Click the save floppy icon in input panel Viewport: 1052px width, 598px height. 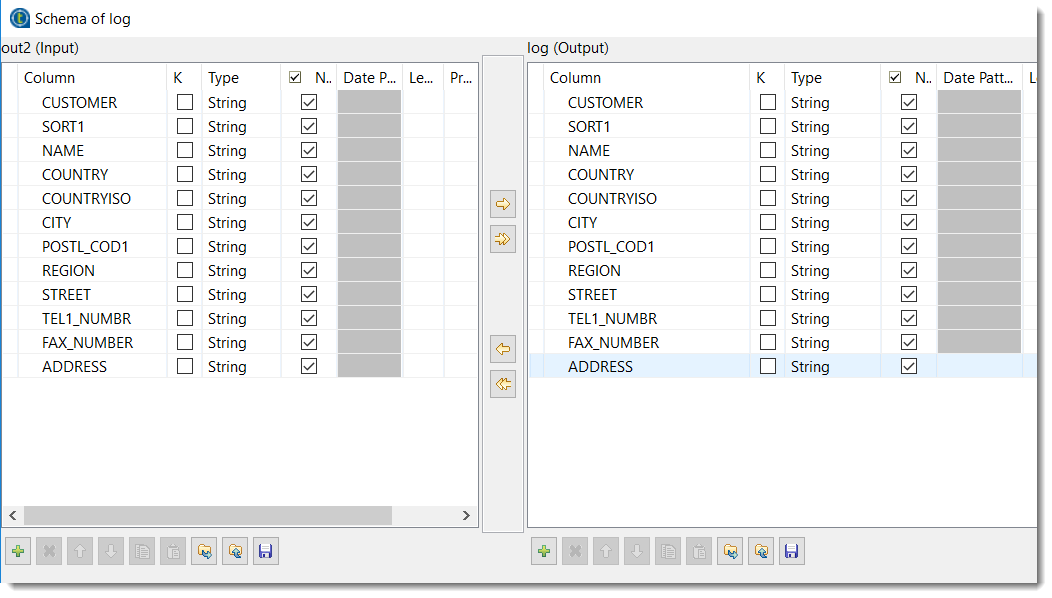266,552
